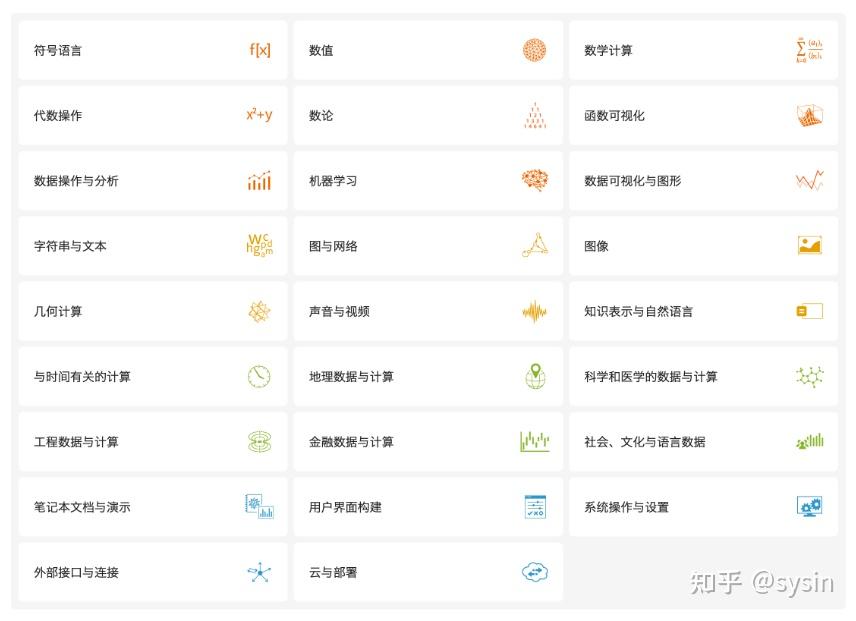The image size is (856, 621).
Task: Select the 符号语言 f[x] icon
Action: (259, 50)
